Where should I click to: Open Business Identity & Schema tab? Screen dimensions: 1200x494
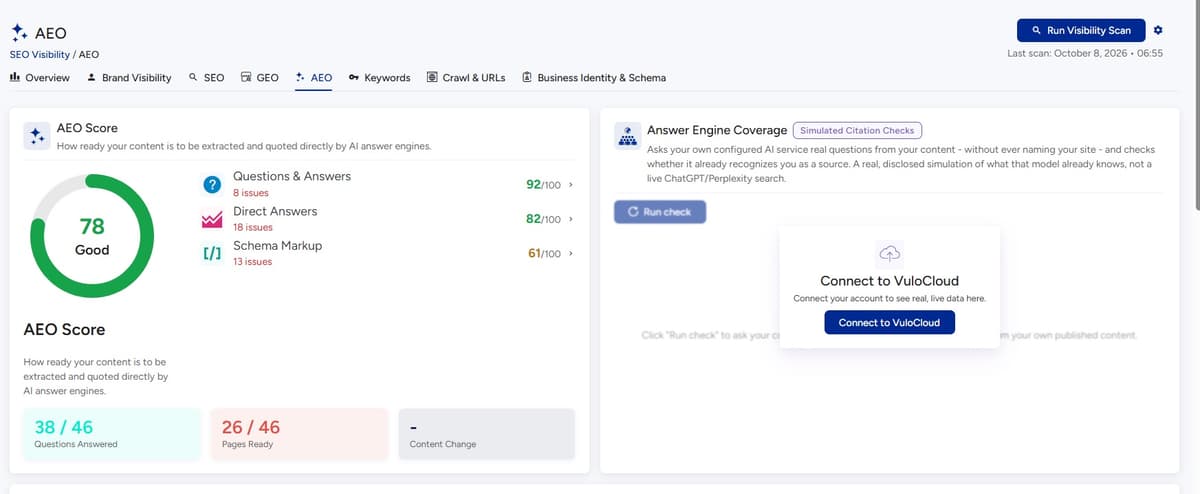(x=593, y=77)
